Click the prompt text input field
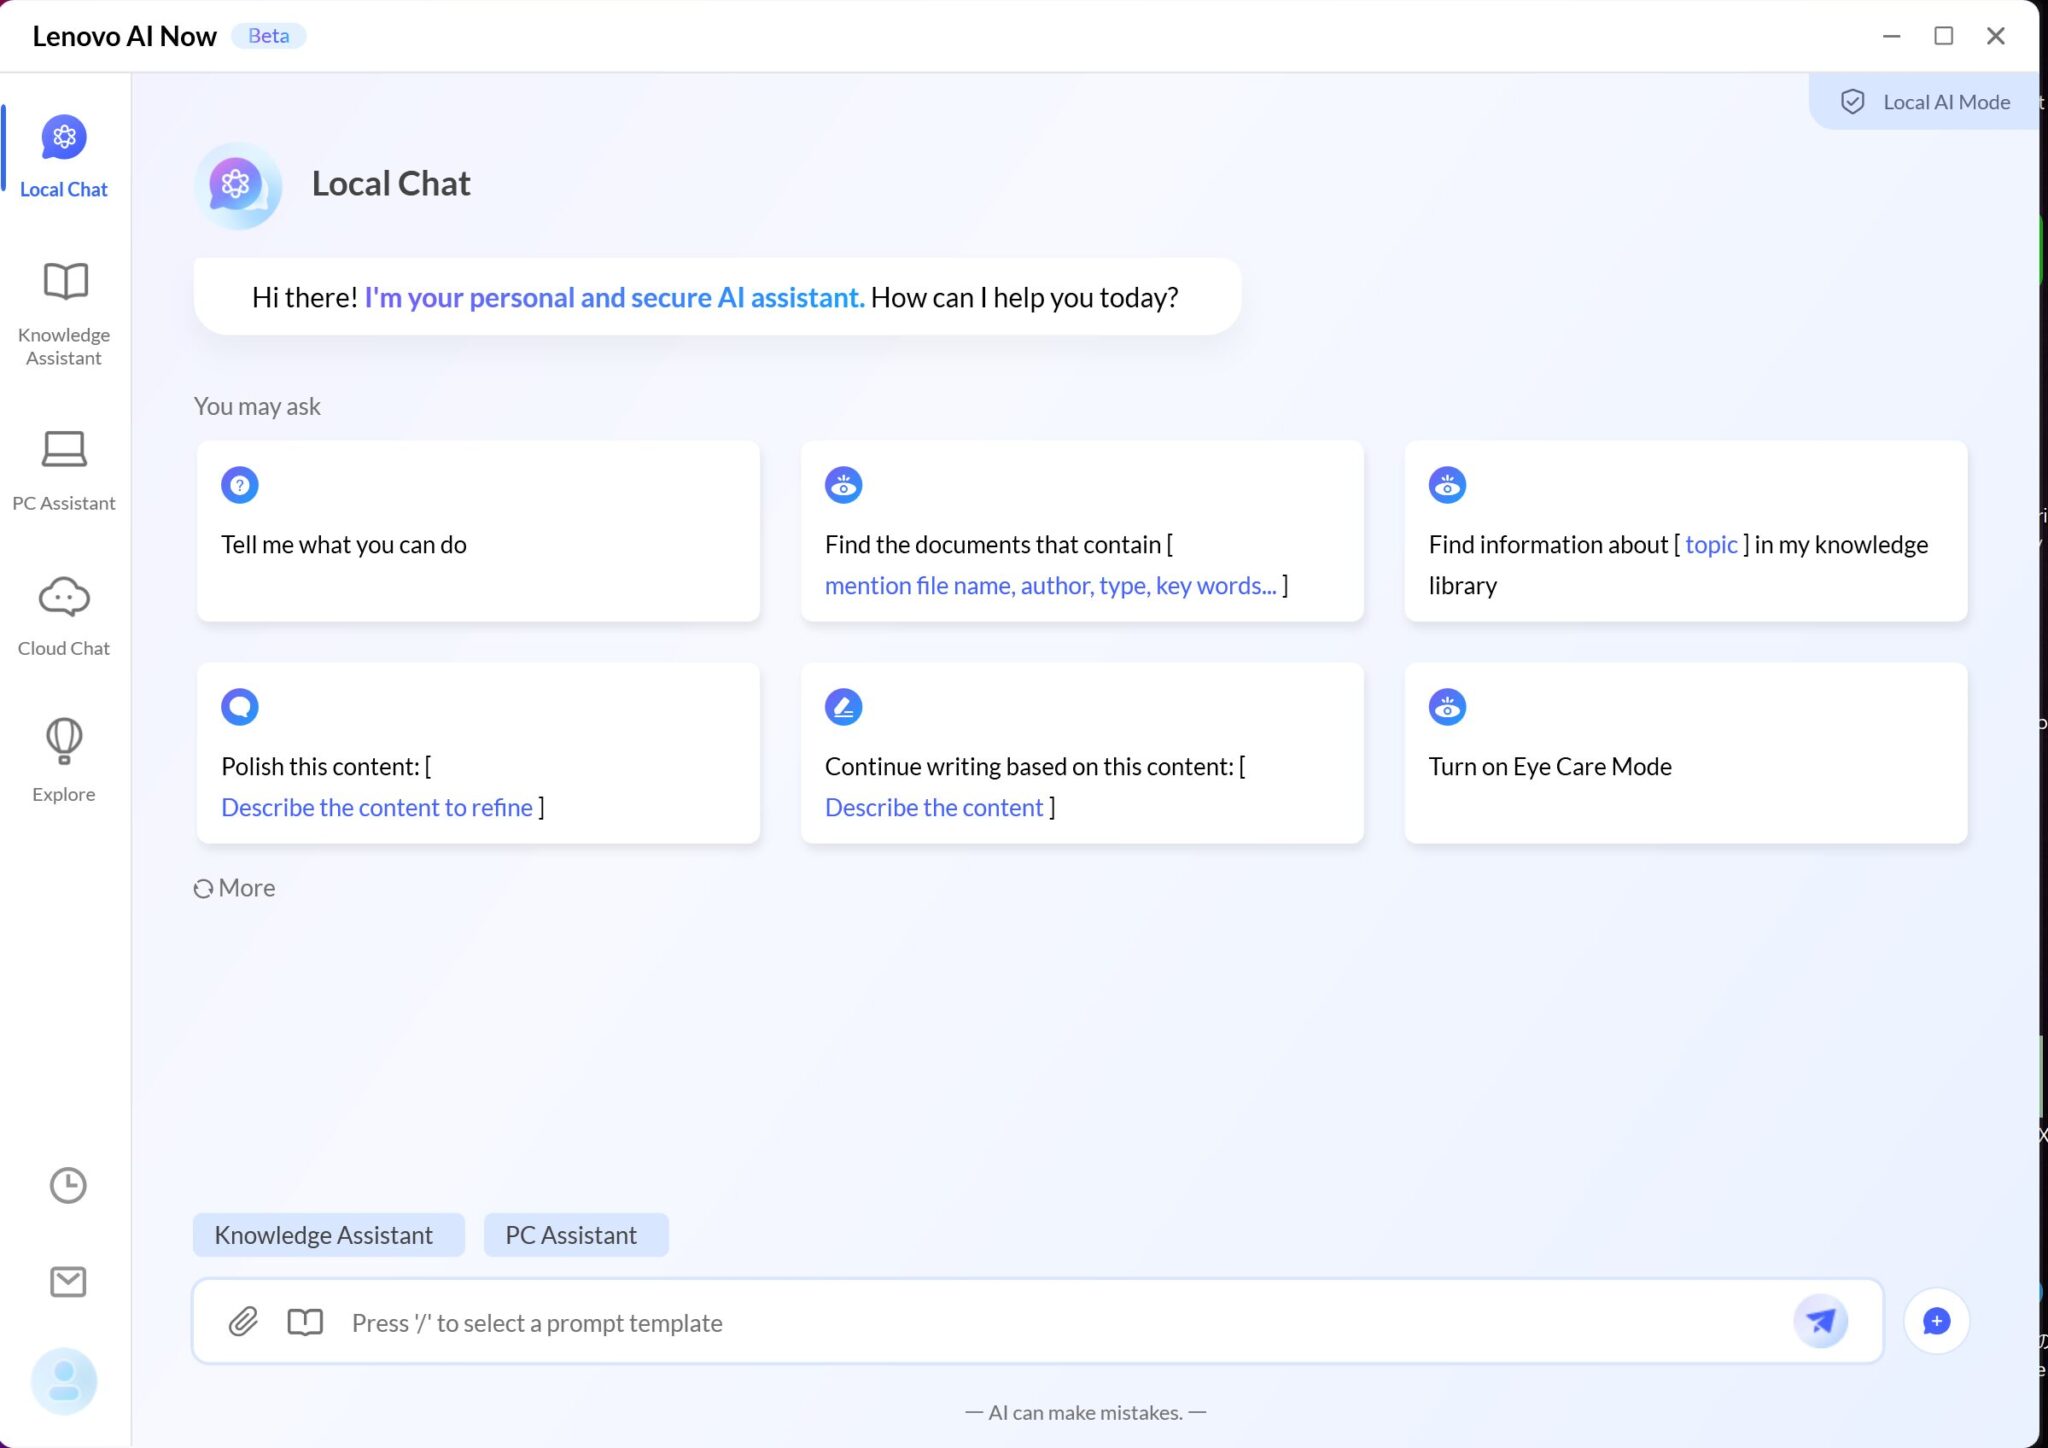 (x=1060, y=1322)
